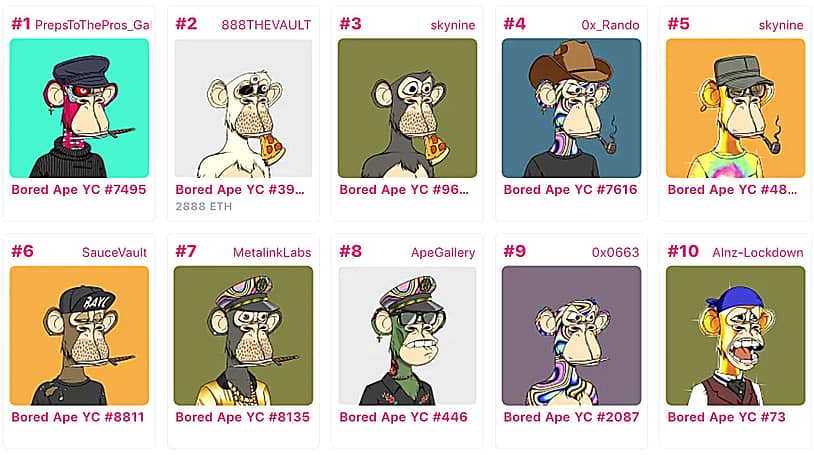Image resolution: width=814 pixels, height=455 pixels.
Task: Select the green zombie ape with sunglasses
Action: 408,336
